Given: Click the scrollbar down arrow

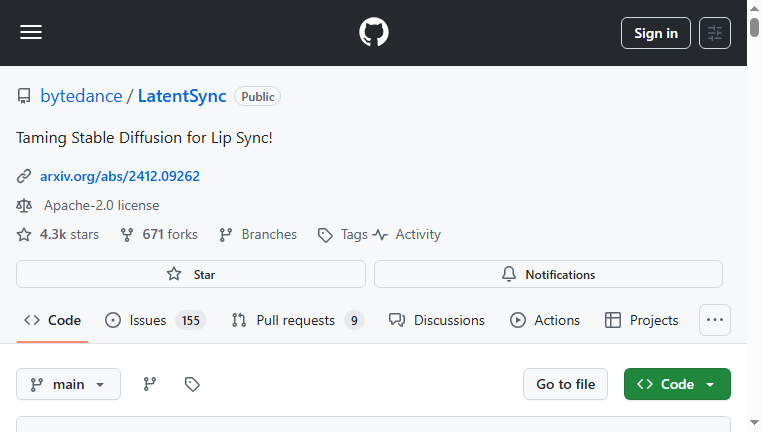Looking at the screenshot, I should coord(754,423).
